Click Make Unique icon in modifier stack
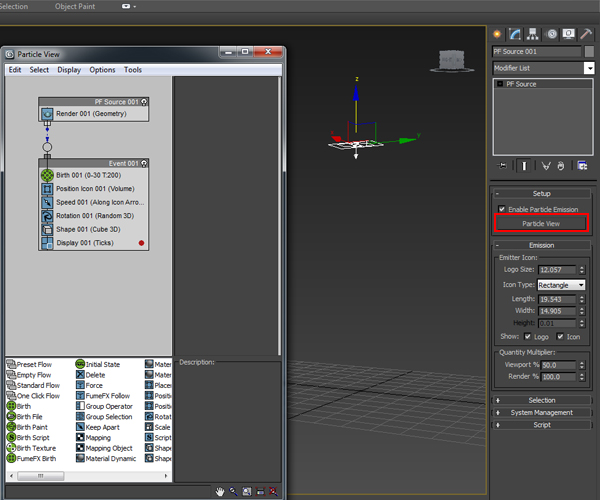 546,166
